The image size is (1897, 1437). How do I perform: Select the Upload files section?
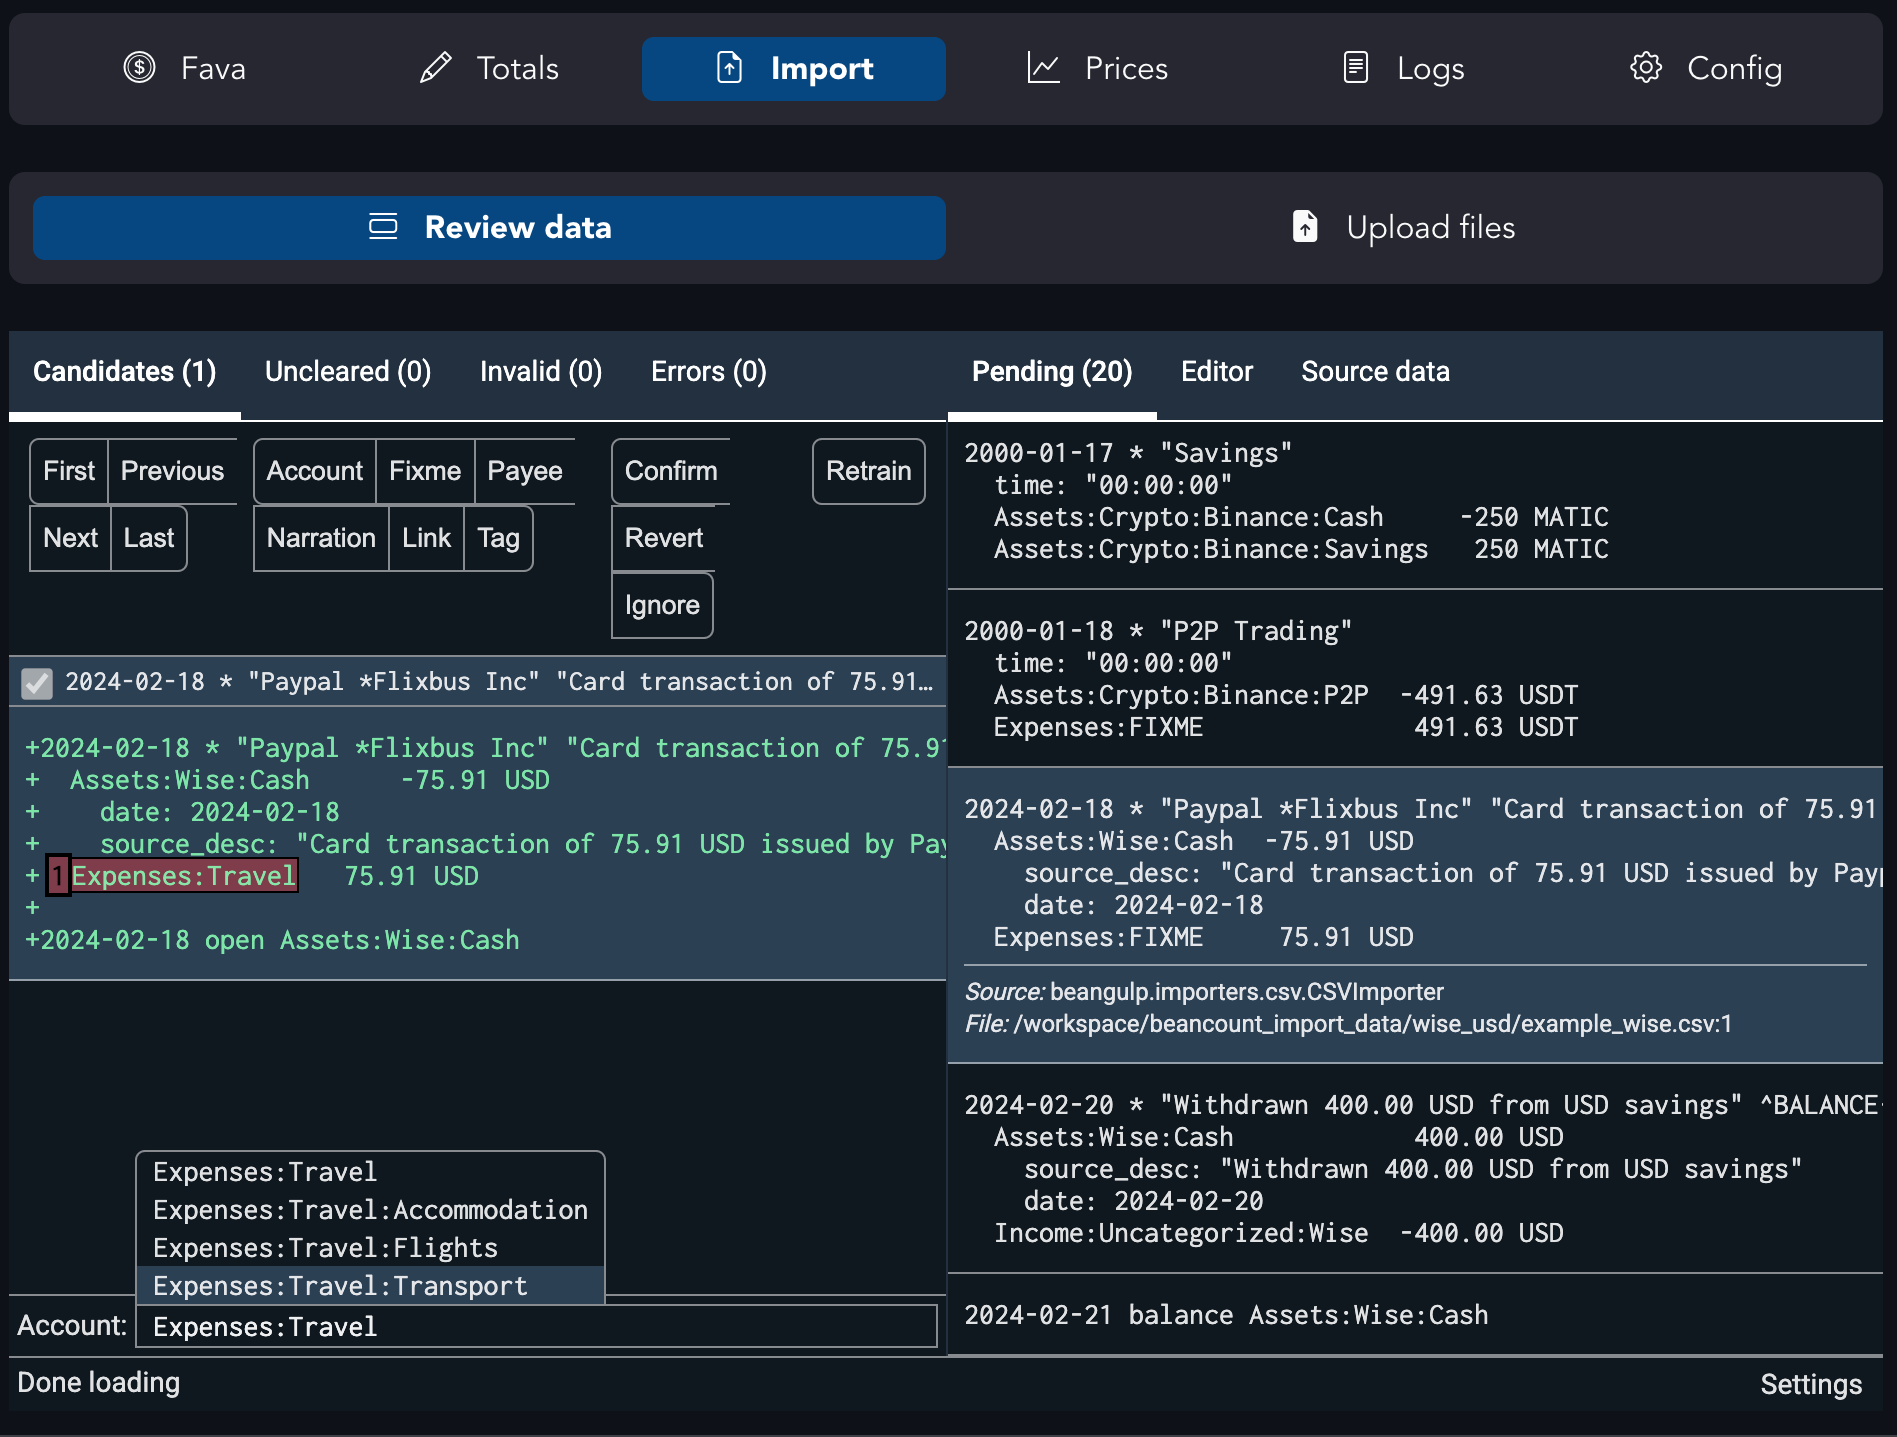point(1402,228)
